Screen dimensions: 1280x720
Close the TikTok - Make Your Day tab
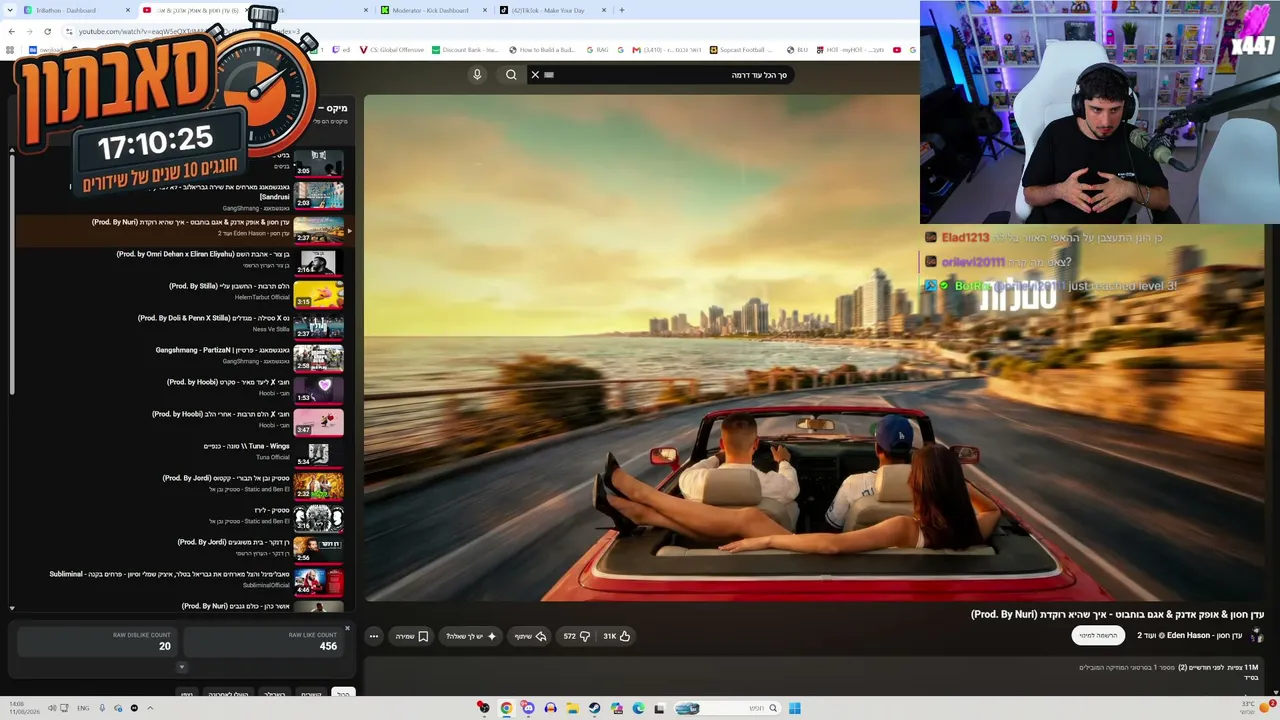(x=604, y=10)
